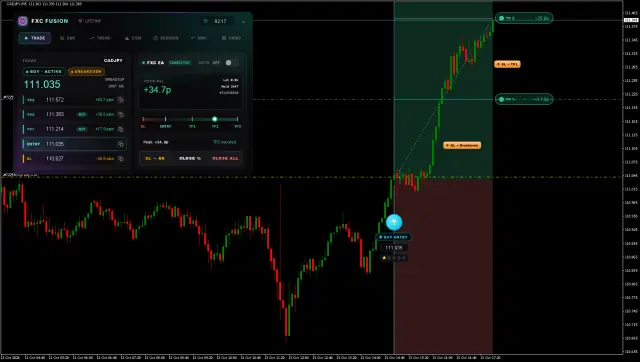Click the BREAKEVEN status badge
This screenshot has height=362, width=640.
pos(86,71)
